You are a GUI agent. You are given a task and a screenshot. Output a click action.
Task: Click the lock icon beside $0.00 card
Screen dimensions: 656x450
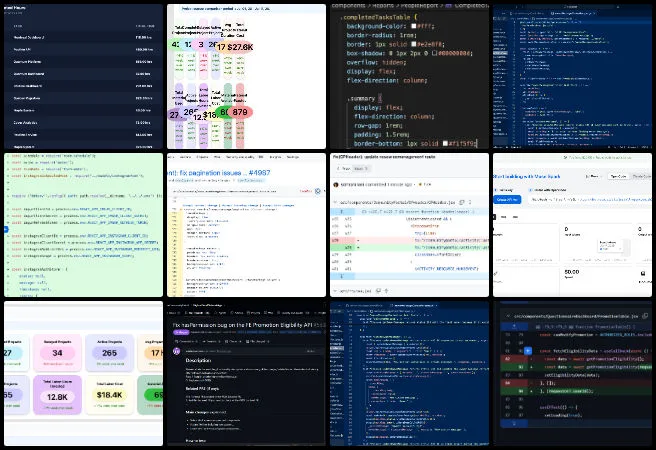coord(643,274)
